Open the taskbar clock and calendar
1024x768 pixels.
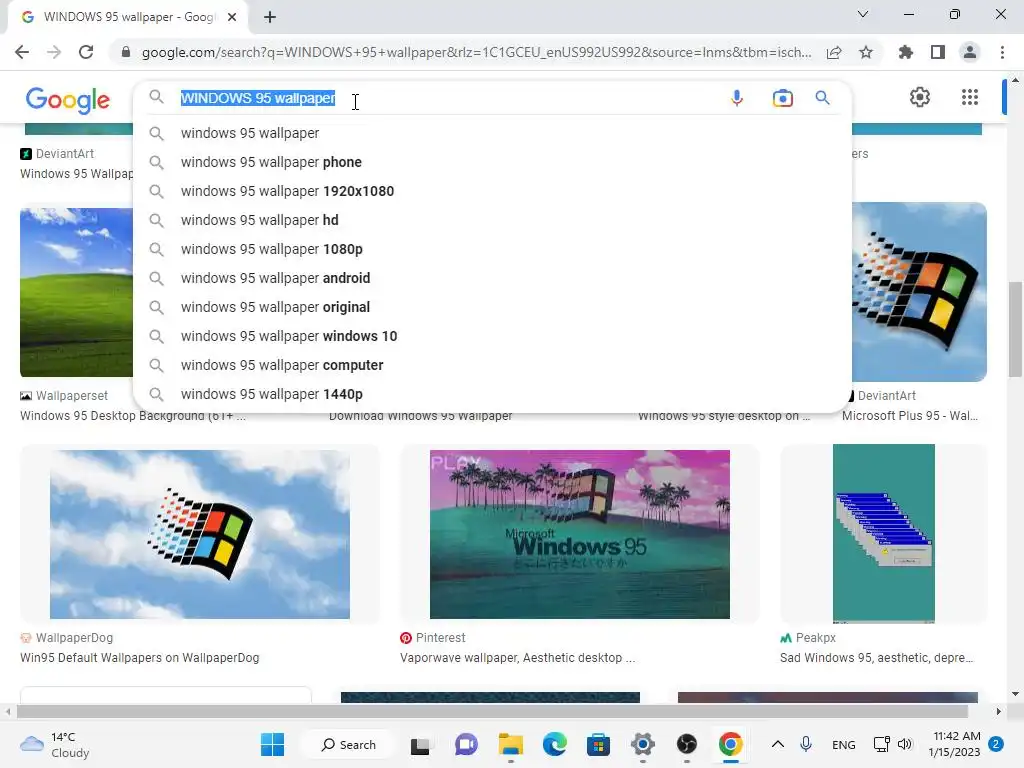coord(954,744)
